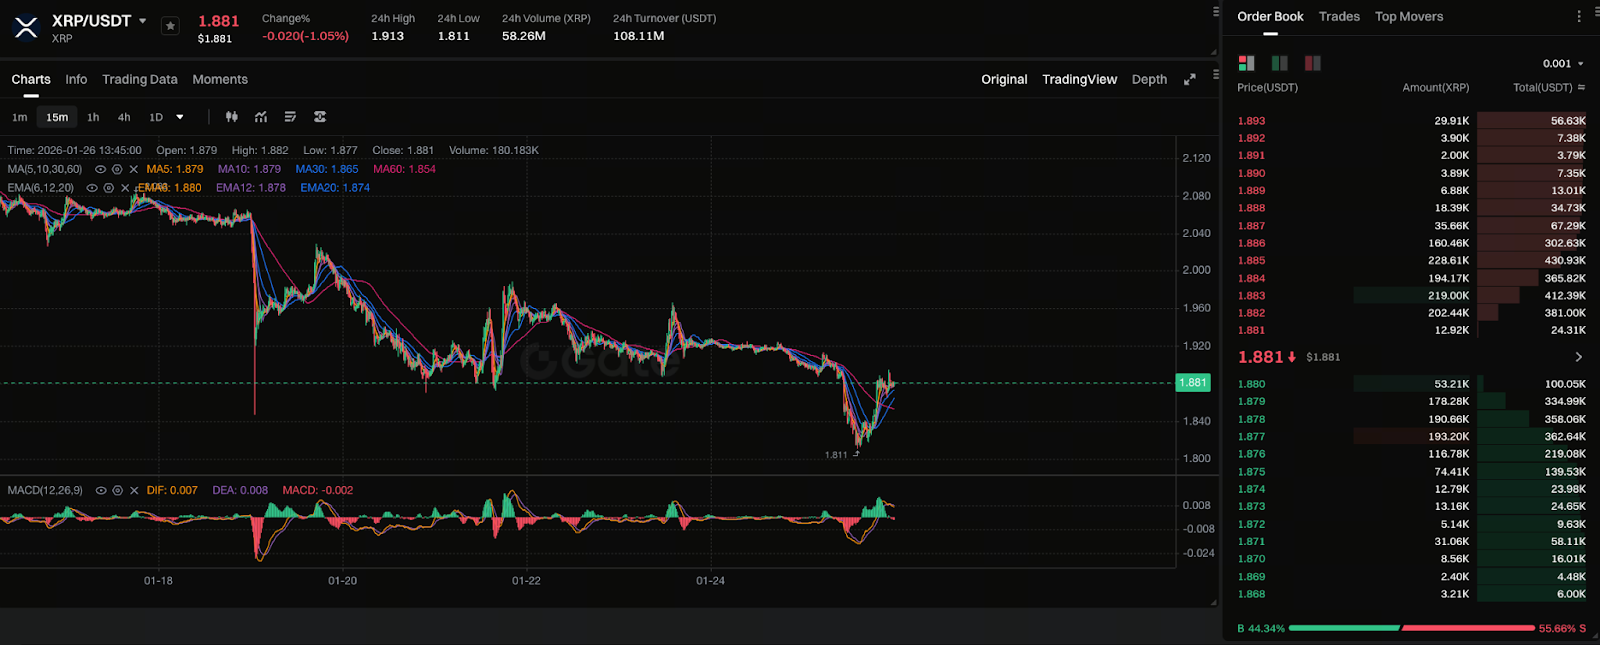The height and width of the screenshot is (645, 1600).
Task: Select bid price 1.880 row
Action: coord(1411,384)
